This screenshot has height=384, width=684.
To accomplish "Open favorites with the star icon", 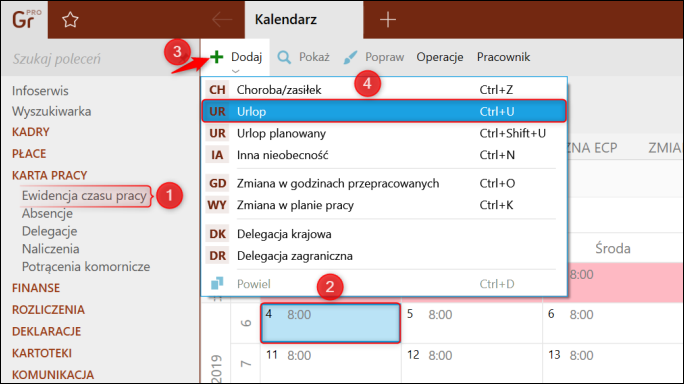I will click(x=70, y=20).
